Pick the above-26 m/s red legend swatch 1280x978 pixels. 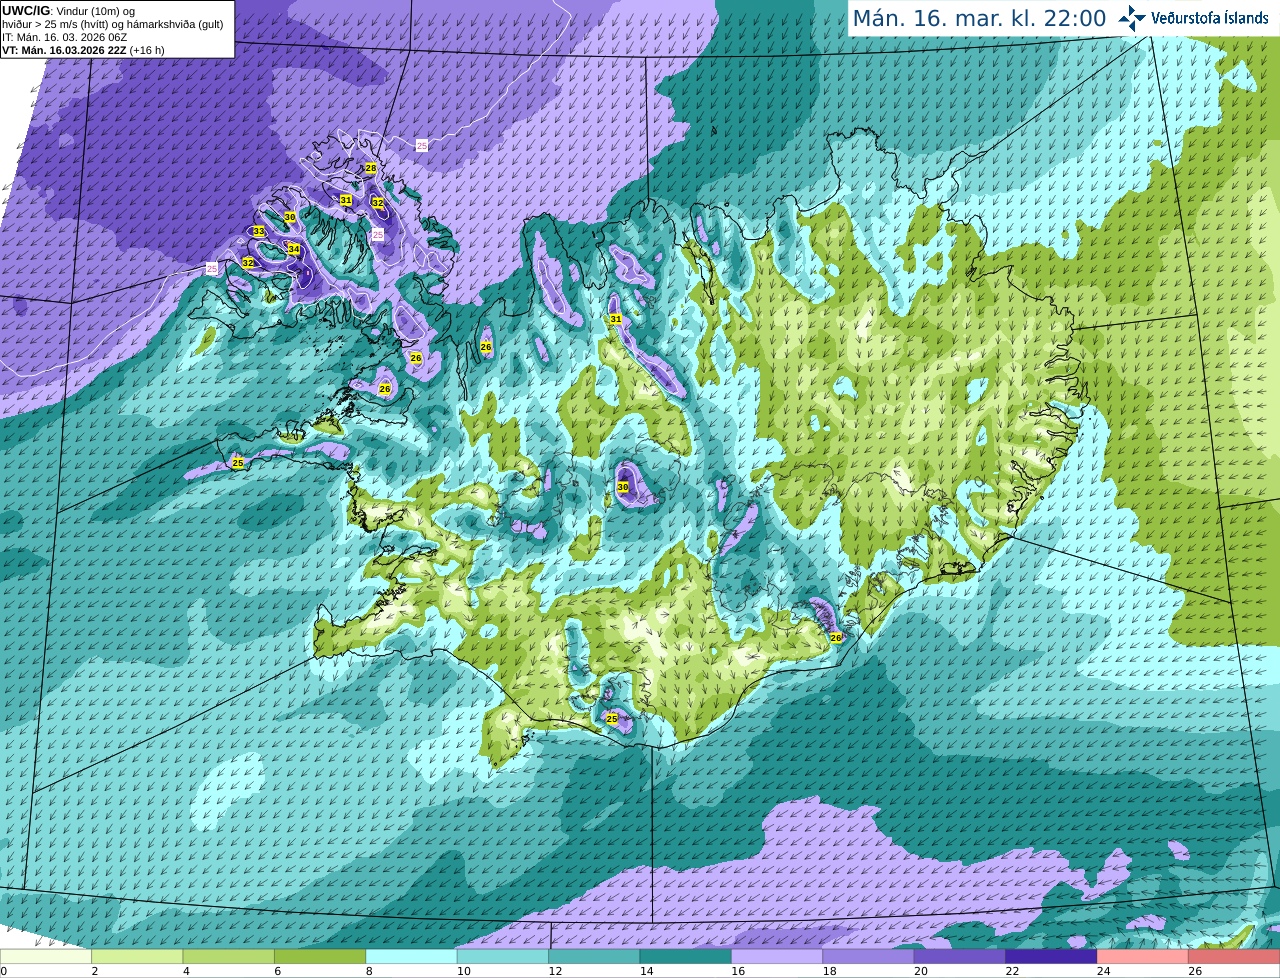point(1234,957)
